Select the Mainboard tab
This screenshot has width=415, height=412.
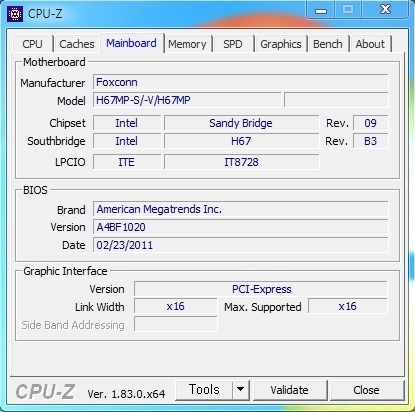(x=131, y=43)
